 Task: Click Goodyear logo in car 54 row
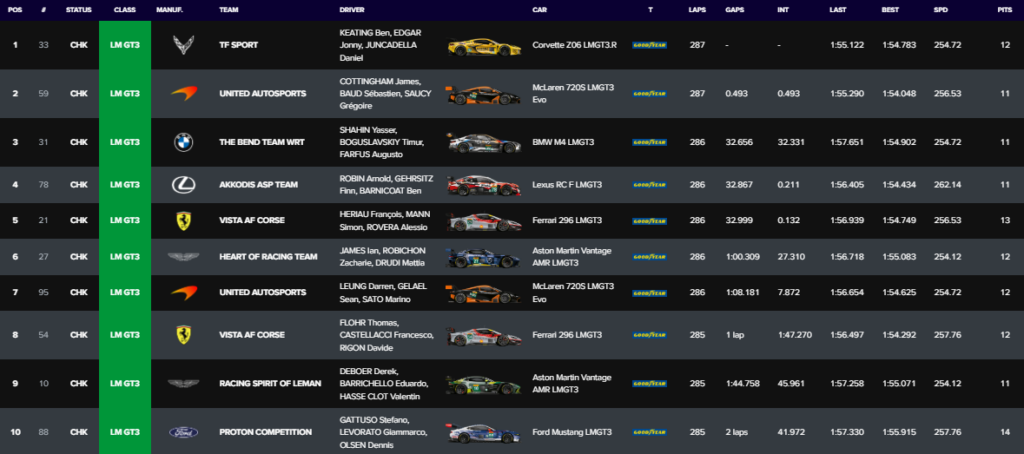[x=649, y=335]
